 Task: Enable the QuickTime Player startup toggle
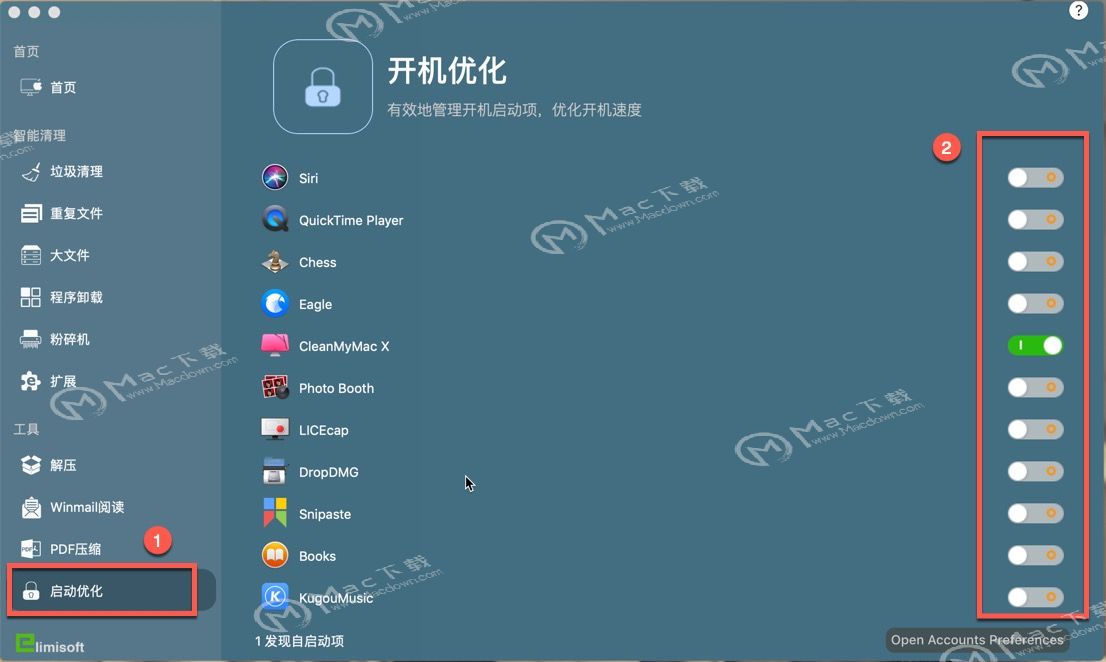[x=1035, y=220]
